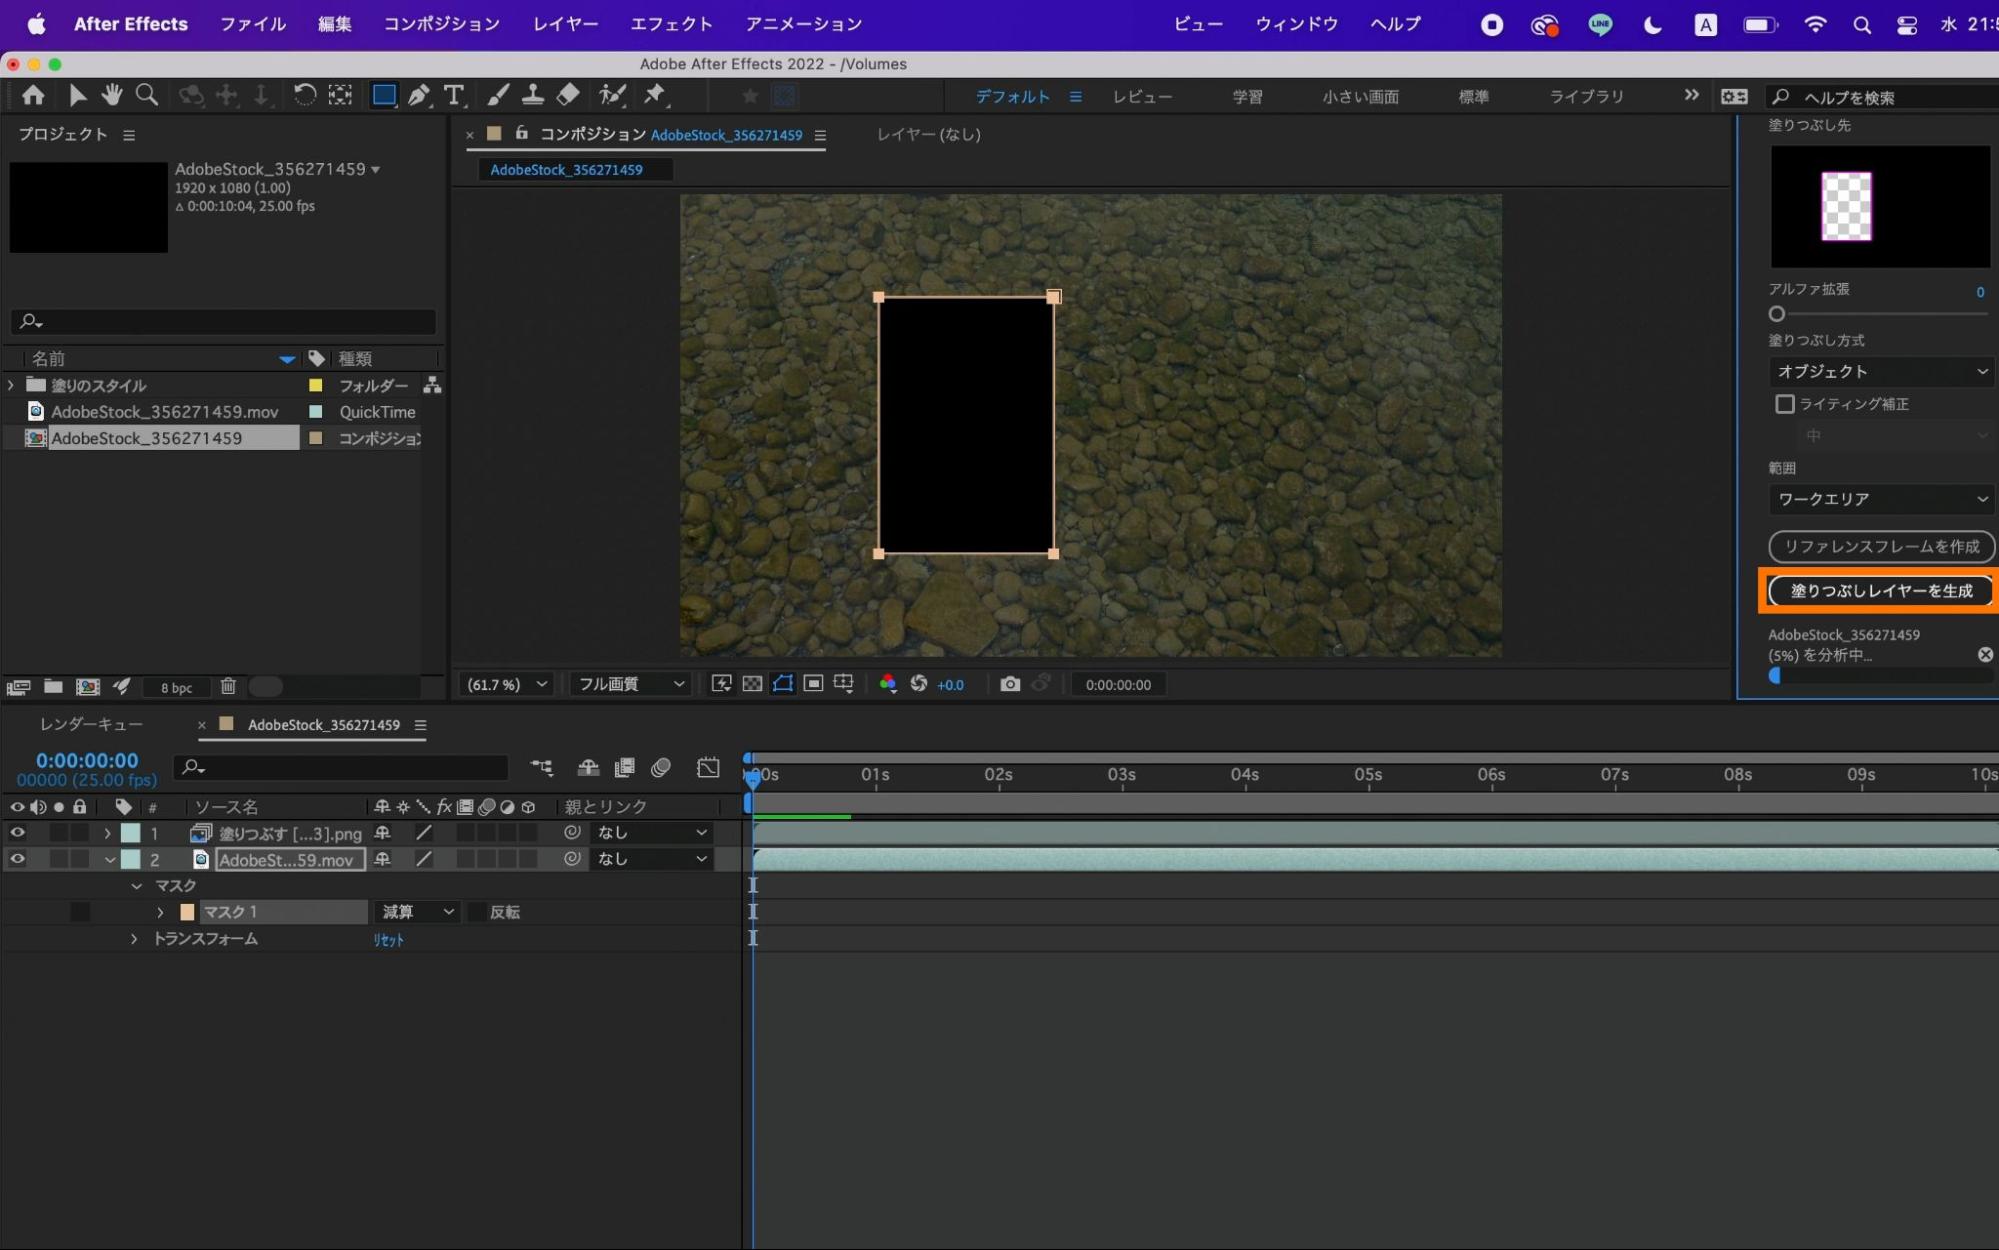This screenshot has height=1250, width=1999.
Task: Toggle the 反転 checkbox for マスク 1
Action: (477, 912)
